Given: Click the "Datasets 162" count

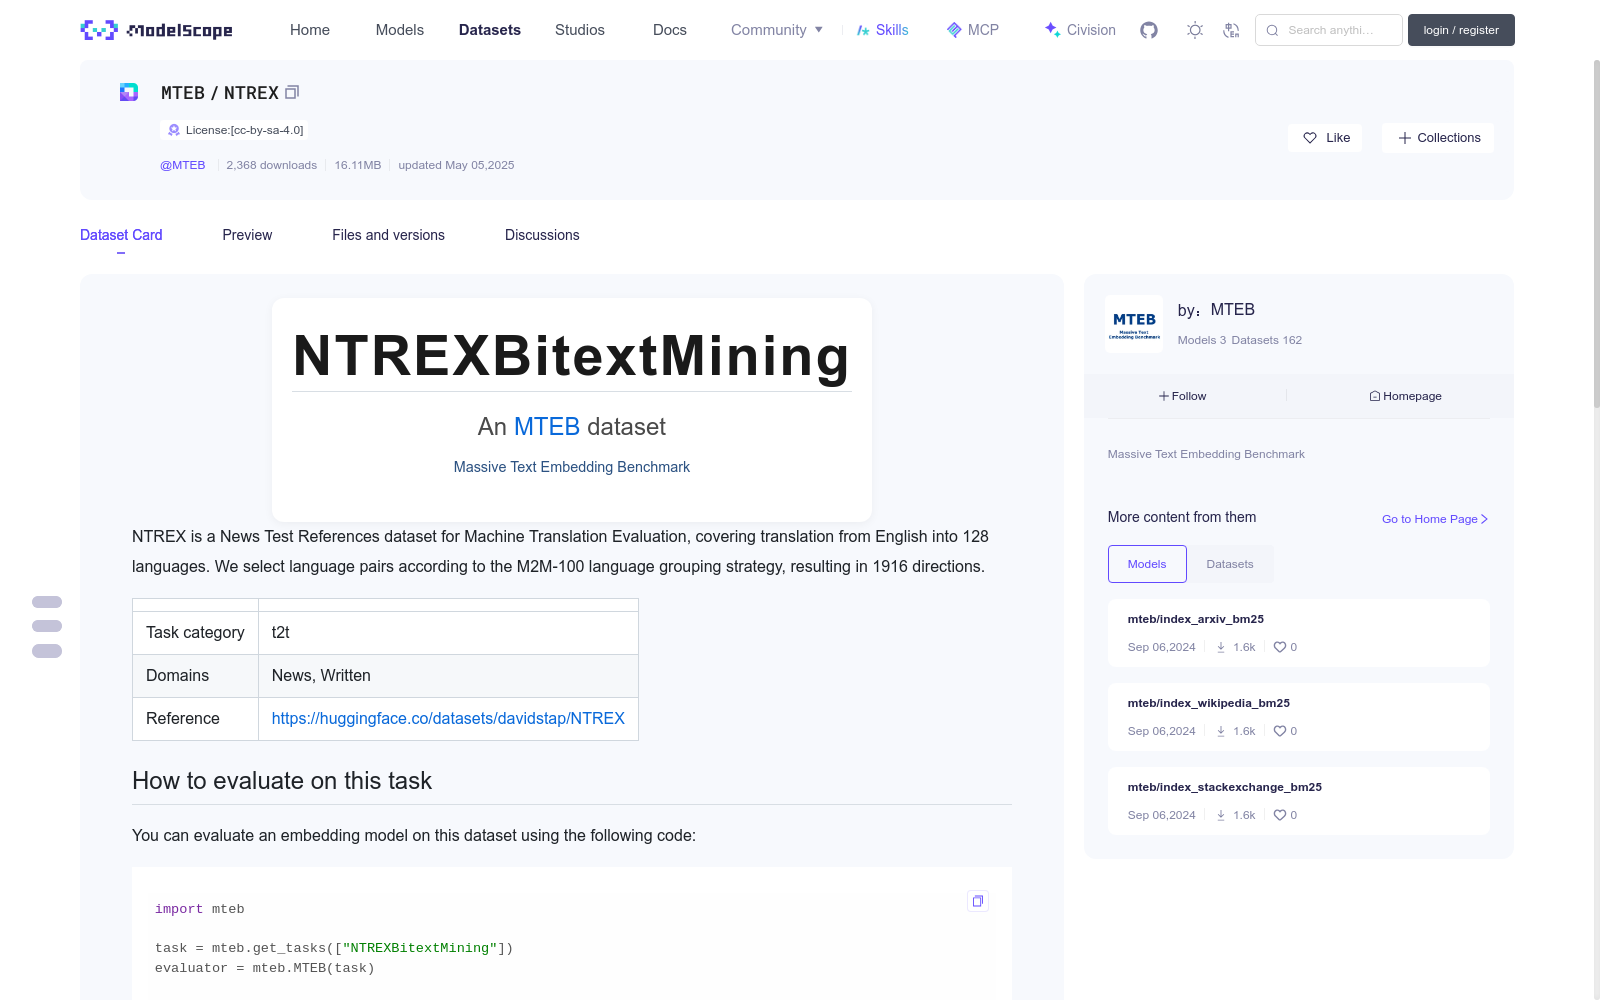Looking at the screenshot, I should 1267,340.
